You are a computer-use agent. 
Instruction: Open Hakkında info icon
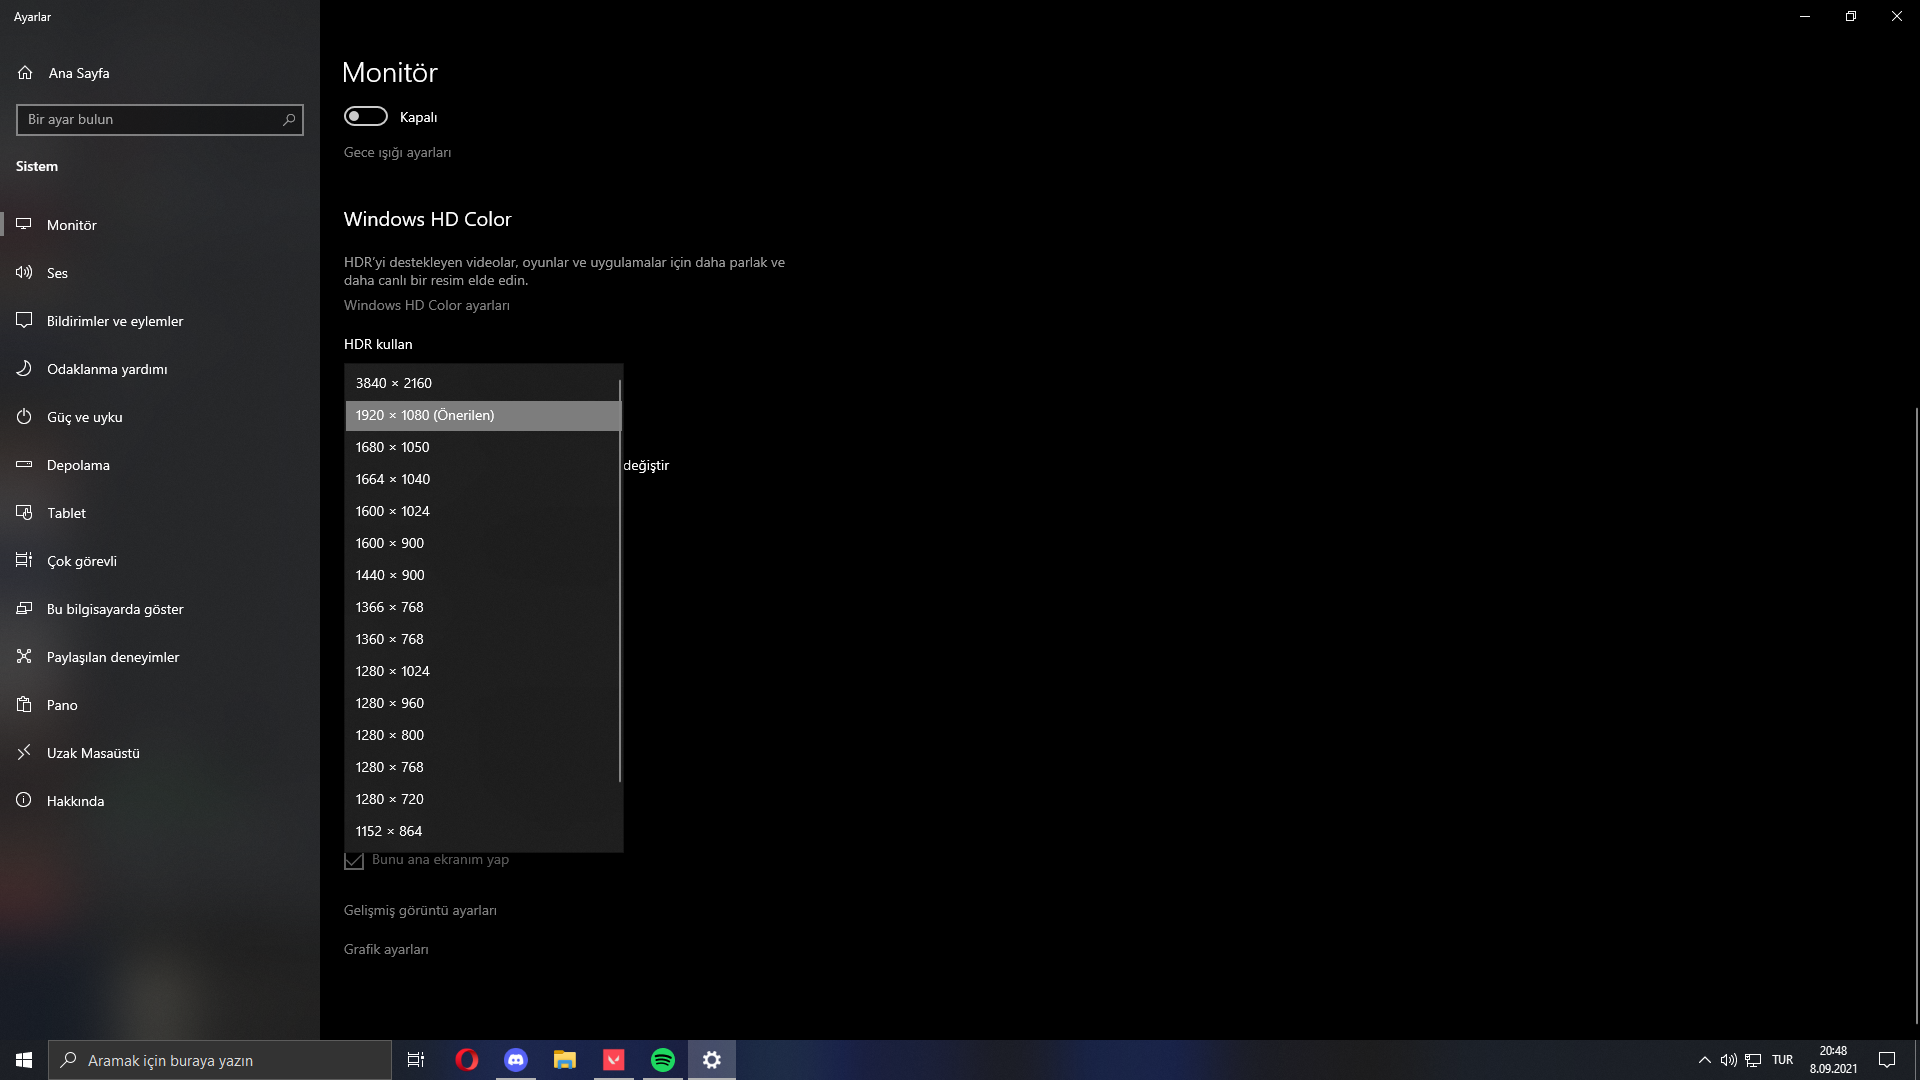point(24,801)
